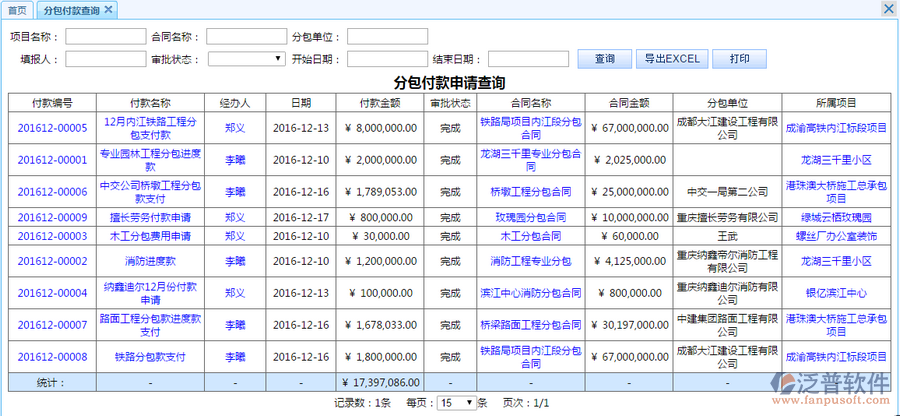Screen dimensions: 900x416
Task: Close the 分包付款查询 tab
Action: (x=108, y=10)
